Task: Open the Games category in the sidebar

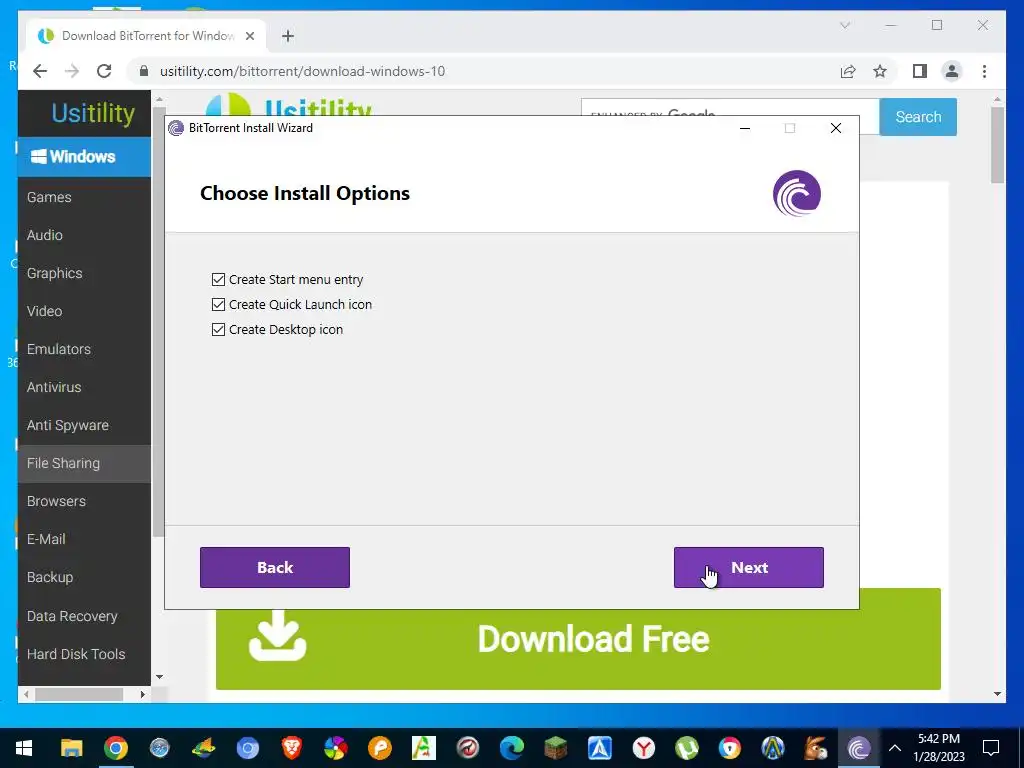Action: point(49,197)
